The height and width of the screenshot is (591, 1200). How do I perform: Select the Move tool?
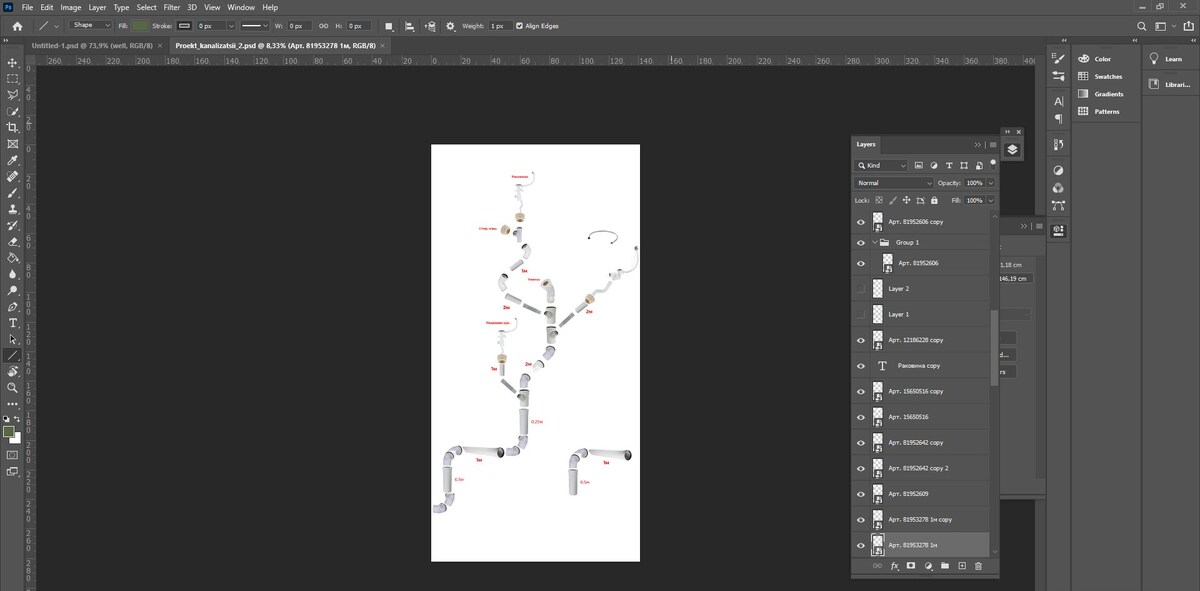[x=12, y=62]
